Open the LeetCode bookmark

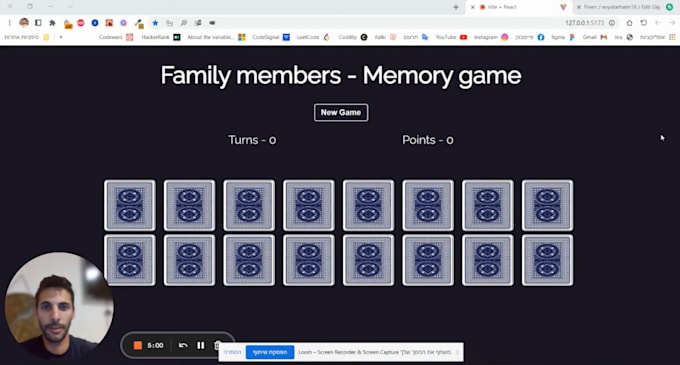[313, 37]
